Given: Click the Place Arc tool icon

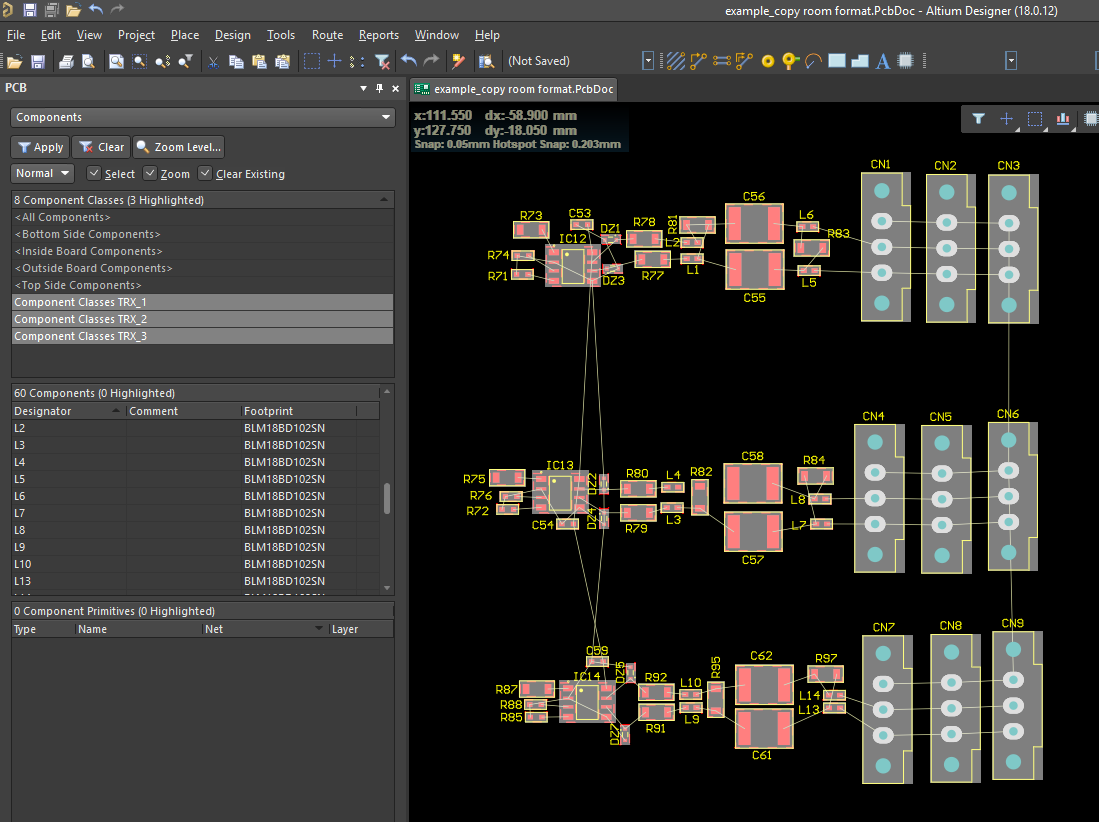Looking at the screenshot, I should click(x=811, y=61).
